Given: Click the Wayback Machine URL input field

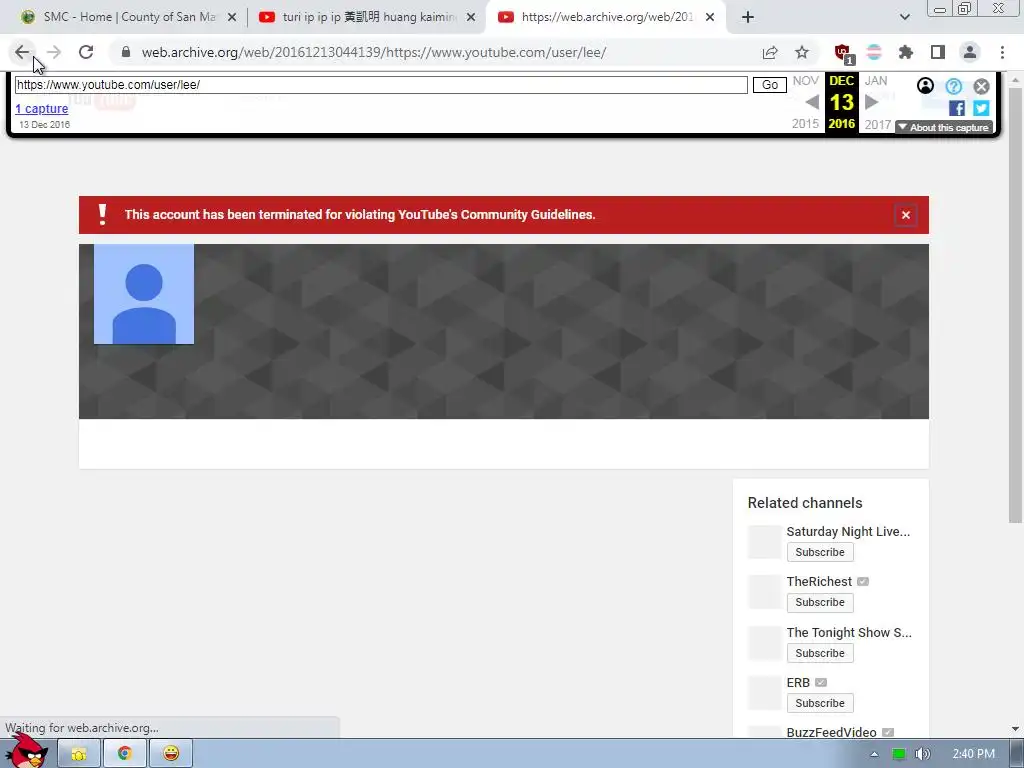Looking at the screenshot, I should (381, 85).
